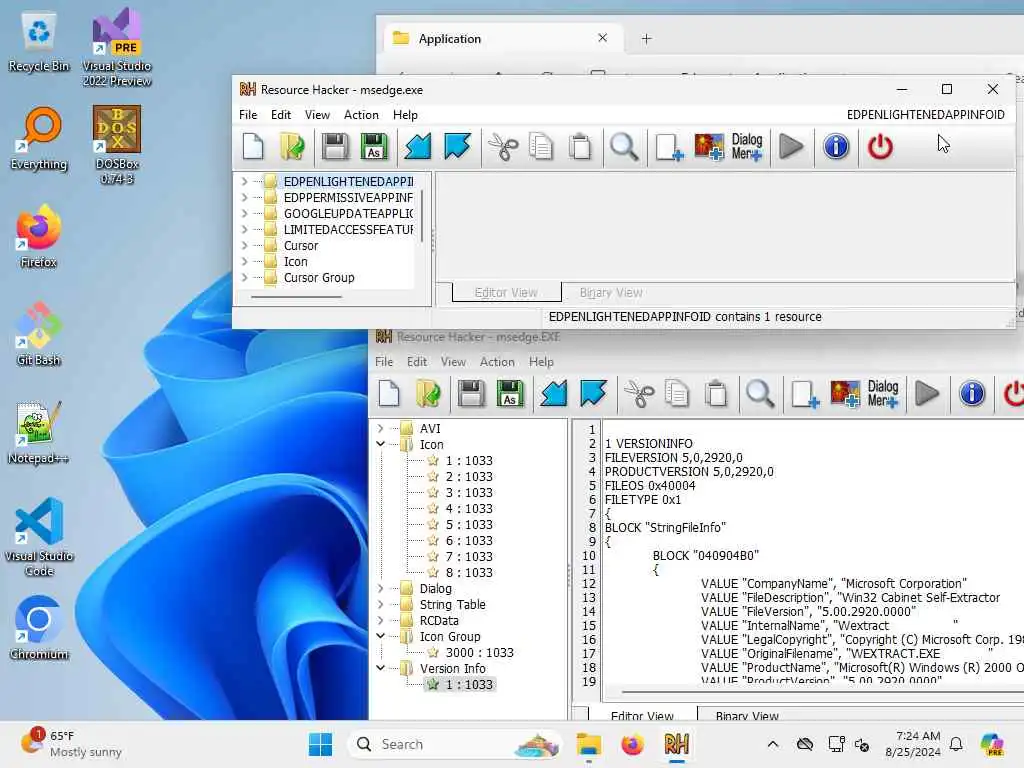Open File menu in front msedge.exe window

click(248, 115)
